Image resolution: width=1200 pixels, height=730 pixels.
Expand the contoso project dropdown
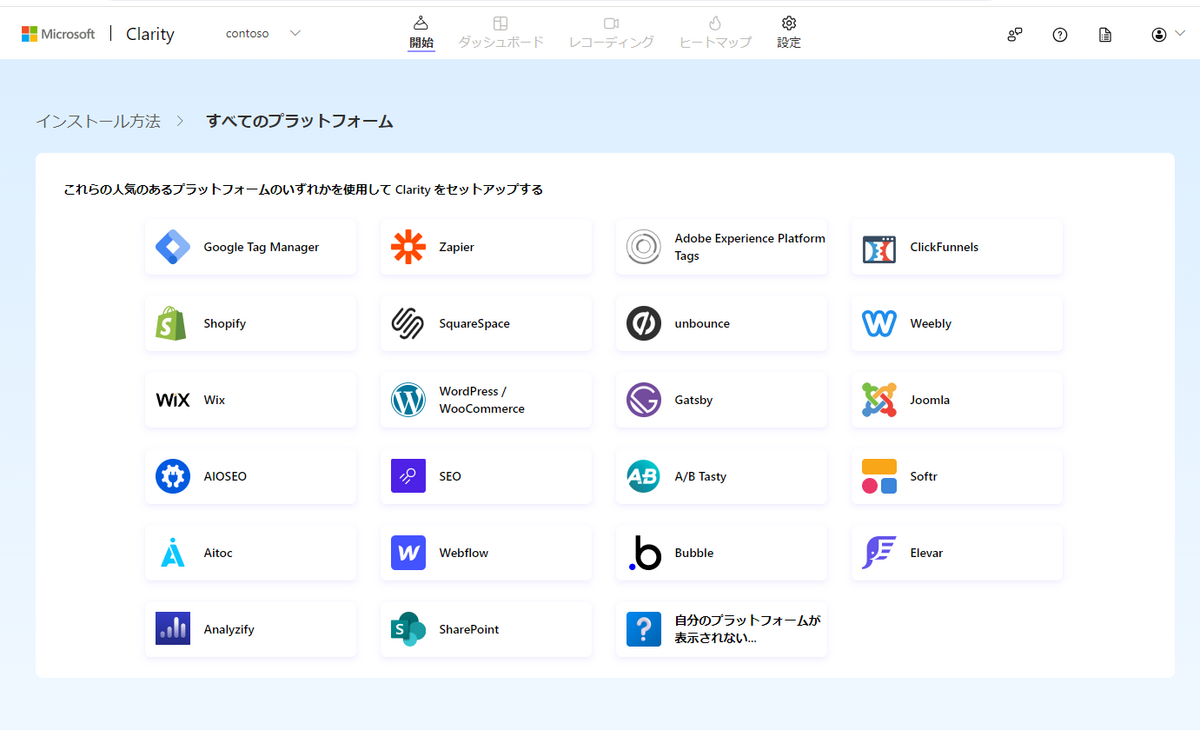tap(263, 33)
